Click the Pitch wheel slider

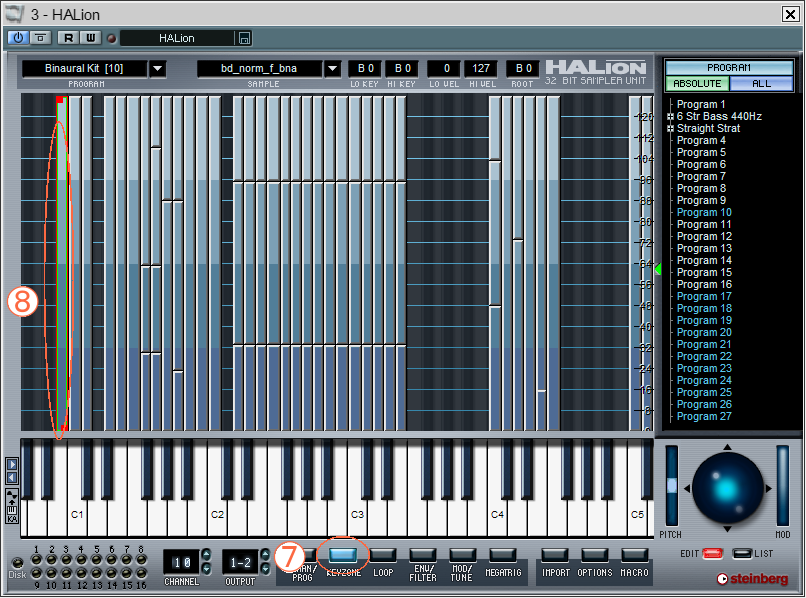[671, 487]
